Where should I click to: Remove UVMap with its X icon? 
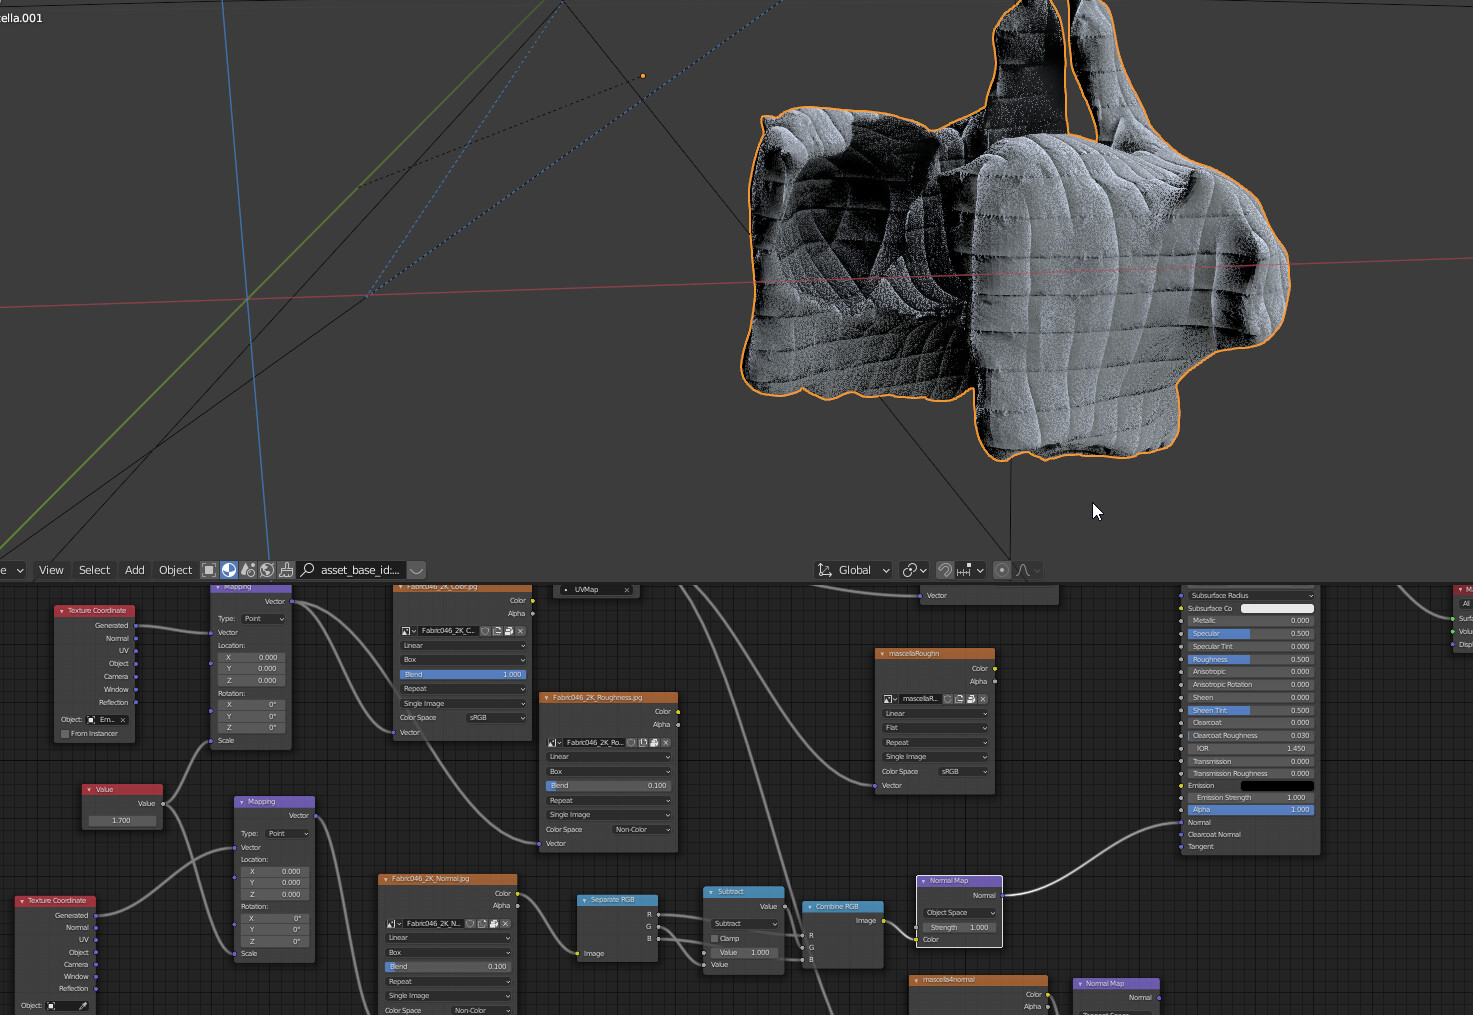(627, 590)
